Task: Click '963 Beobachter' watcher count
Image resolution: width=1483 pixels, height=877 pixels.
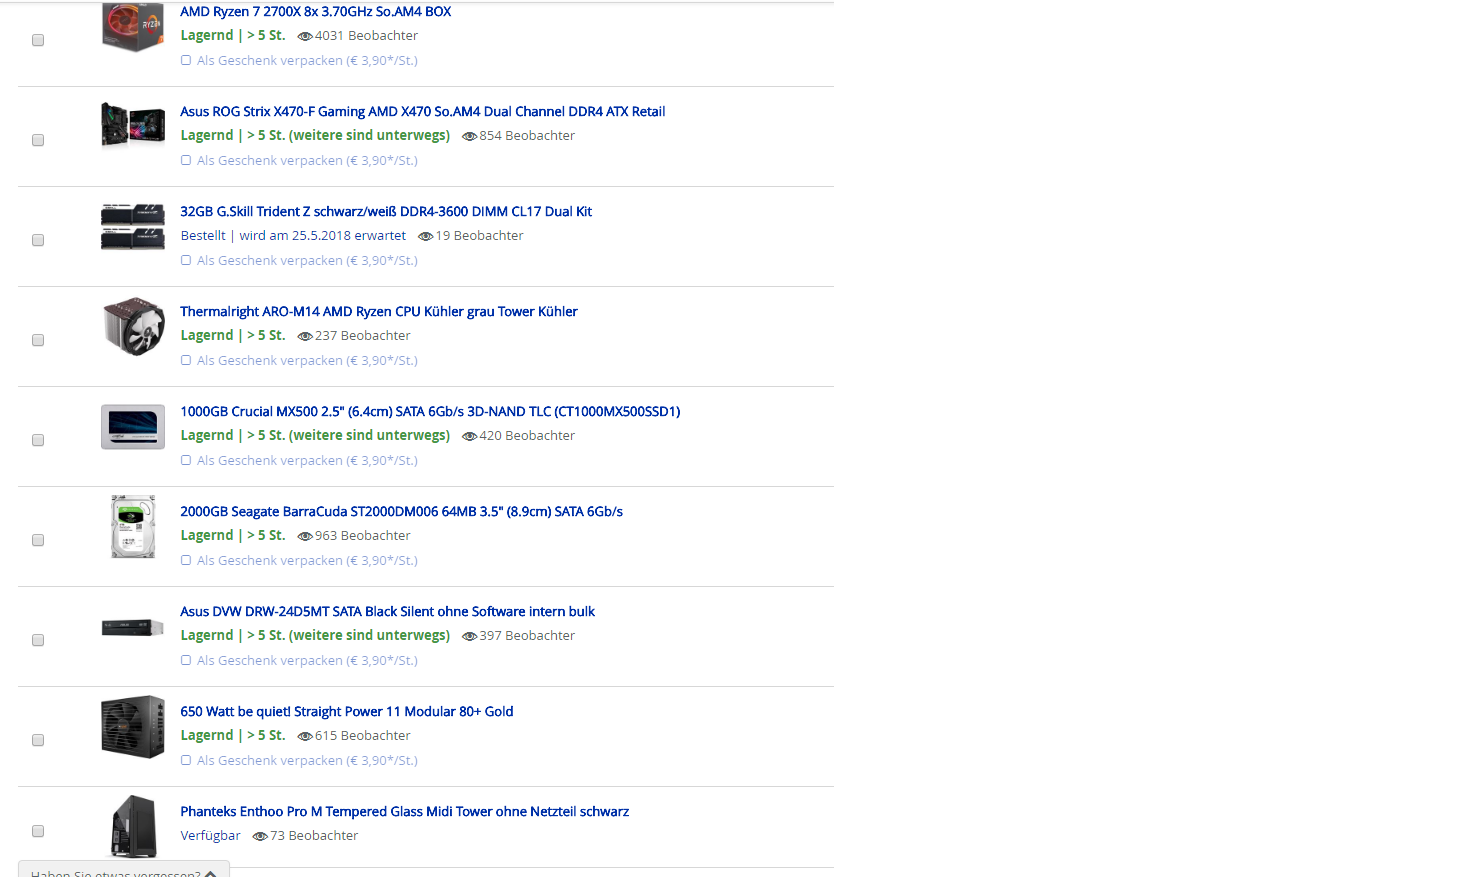Action: pos(362,536)
